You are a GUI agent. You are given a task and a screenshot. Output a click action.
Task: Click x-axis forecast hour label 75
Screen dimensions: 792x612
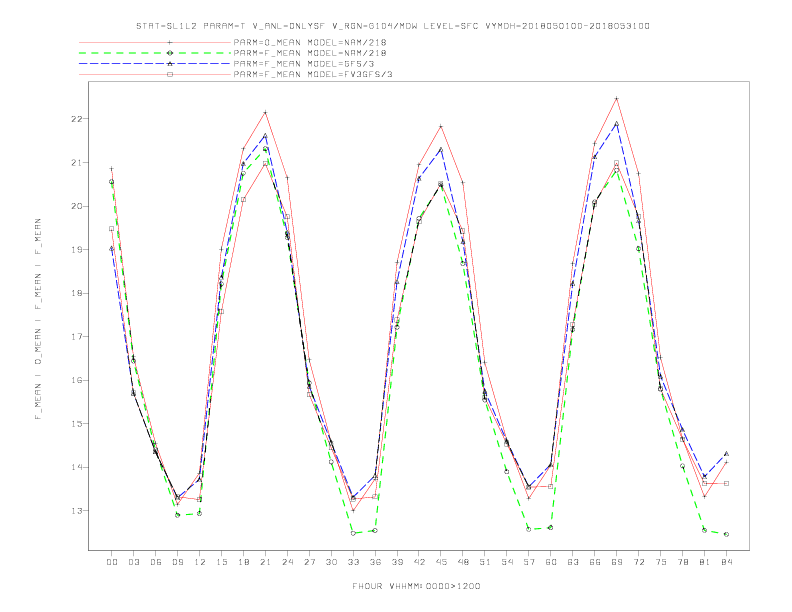[x=661, y=562]
